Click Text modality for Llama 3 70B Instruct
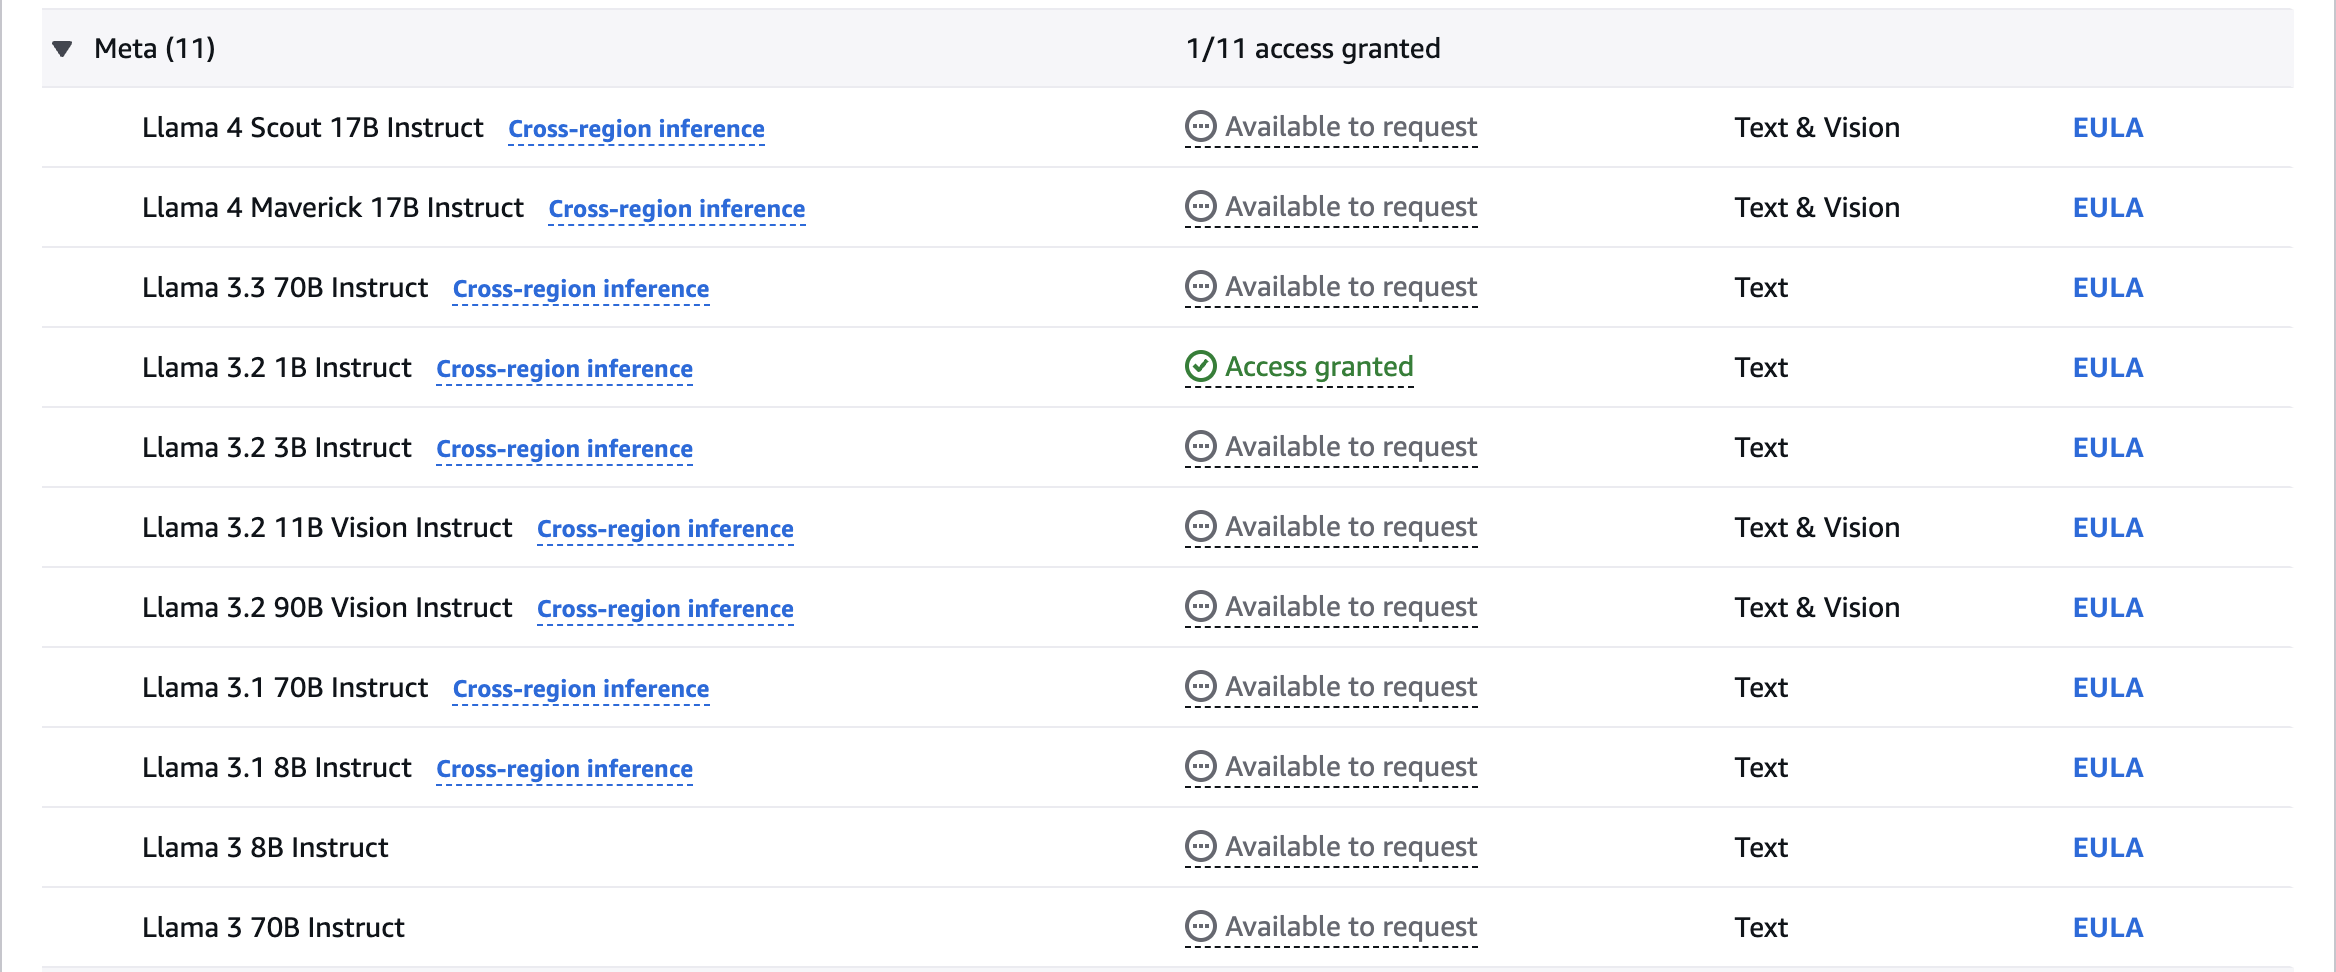Screen dimensions: 2336x972 click(x=1761, y=928)
